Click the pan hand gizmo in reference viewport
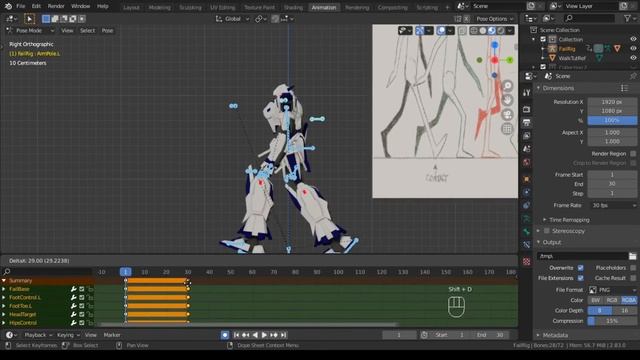This screenshot has height=360, width=640. point(507,100)
